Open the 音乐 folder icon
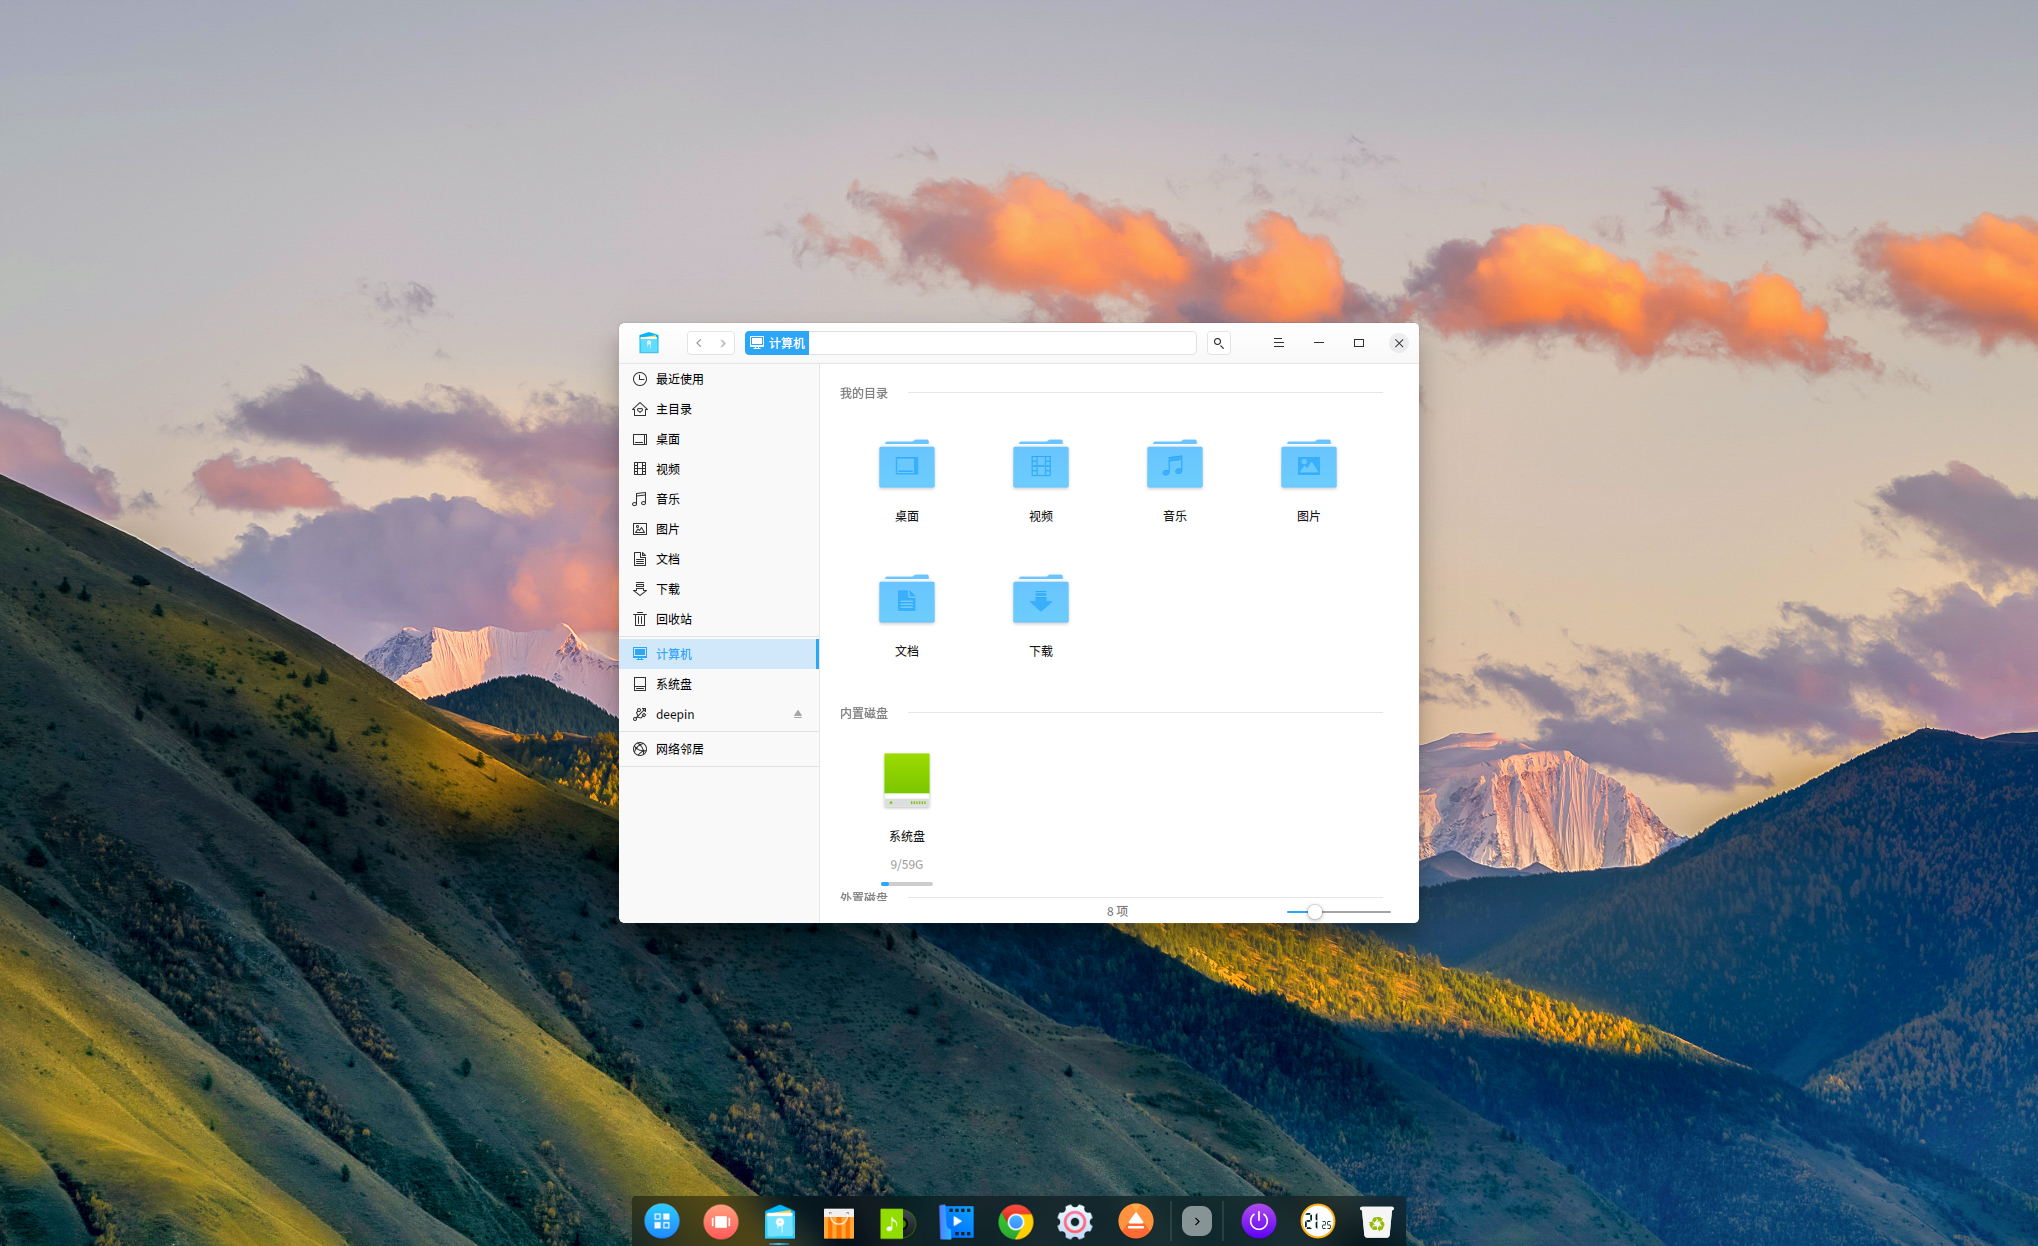 1174,466
